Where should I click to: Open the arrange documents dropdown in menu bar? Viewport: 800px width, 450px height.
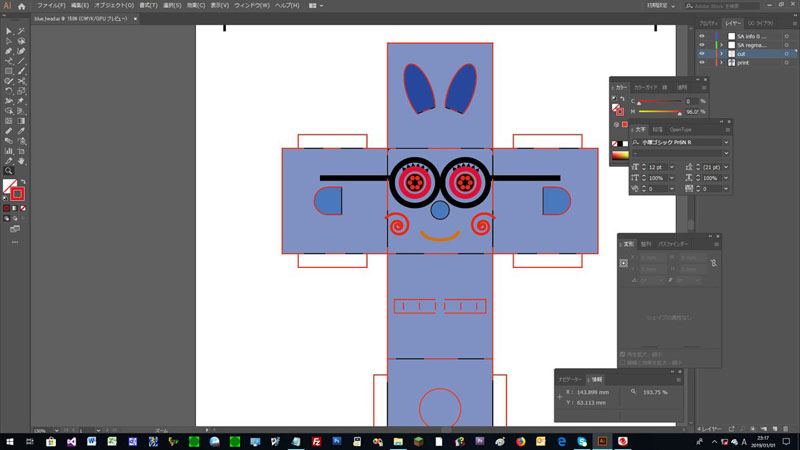pyautogui.click(x=316, y=6)
